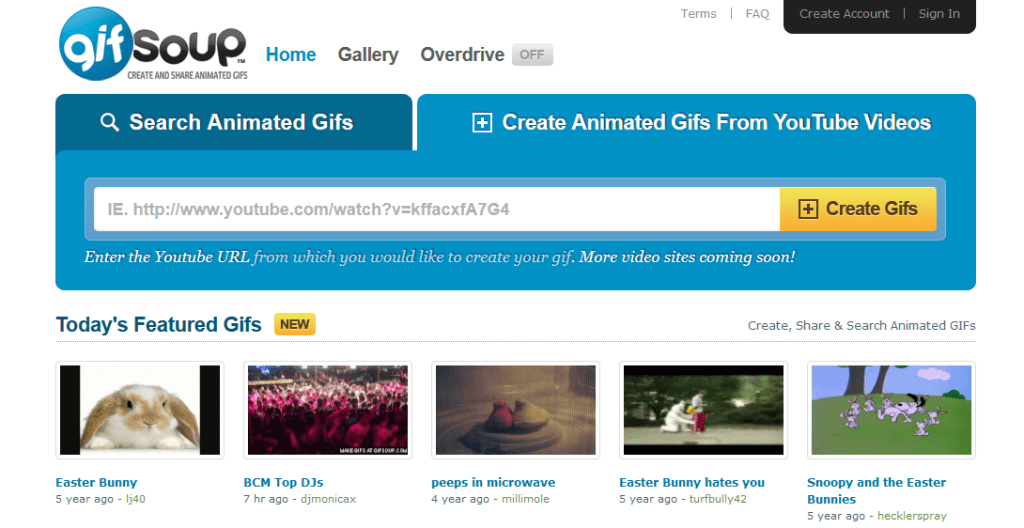The image size is (1024, 528).
Task: Toggle the Overdrive OFF switch
Action: (x=532, y=55)
